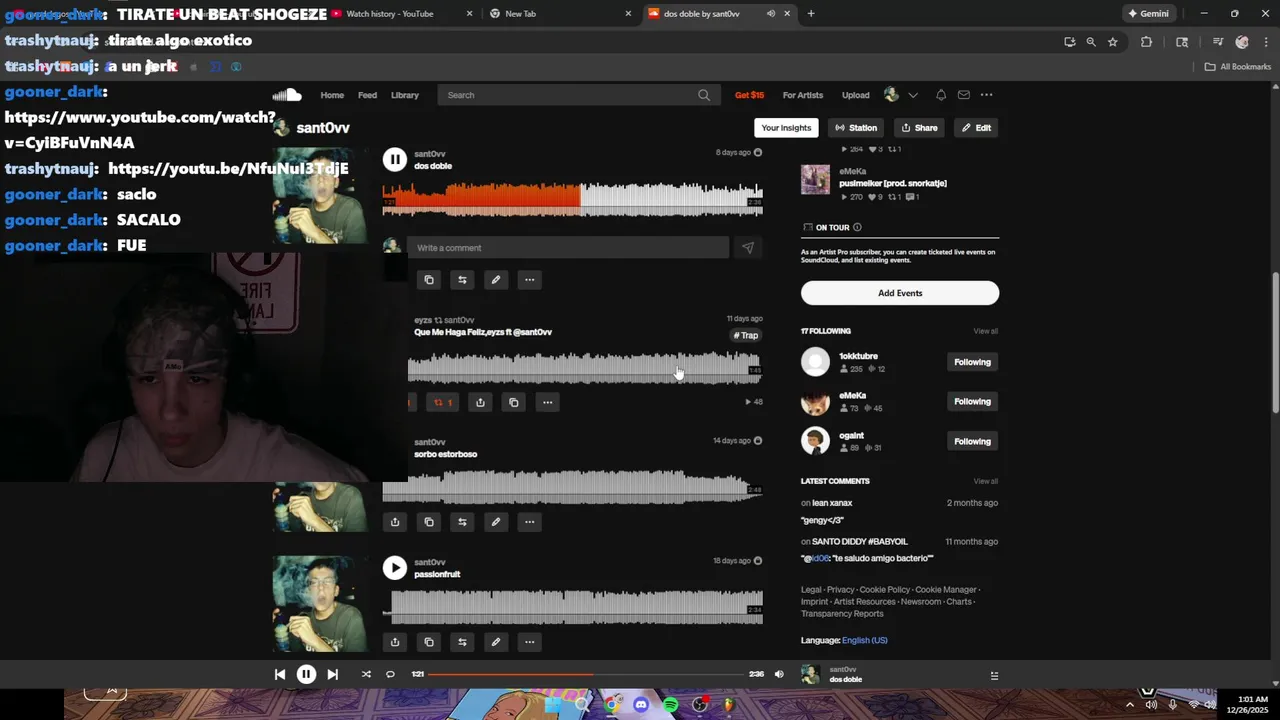Image resolution: width=1280 pixels, height=720 pixels.
Task: Repost the sorbo estorboso track
Action: point(462,522)
